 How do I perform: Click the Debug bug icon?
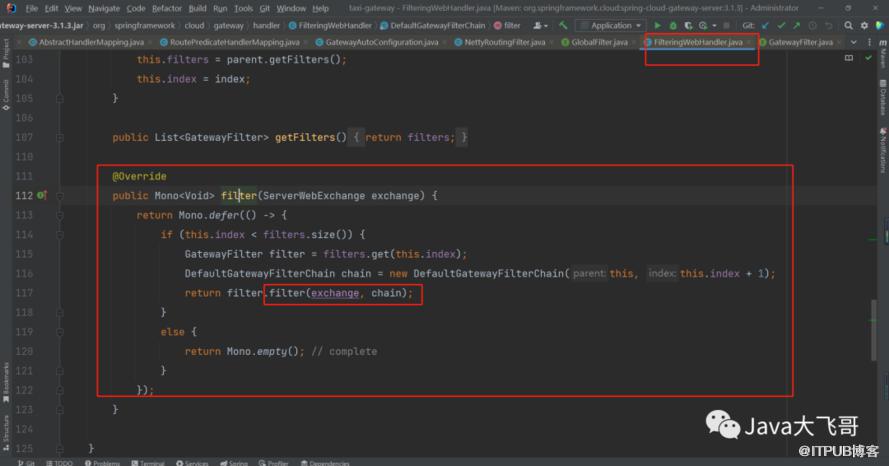point(671,25)
